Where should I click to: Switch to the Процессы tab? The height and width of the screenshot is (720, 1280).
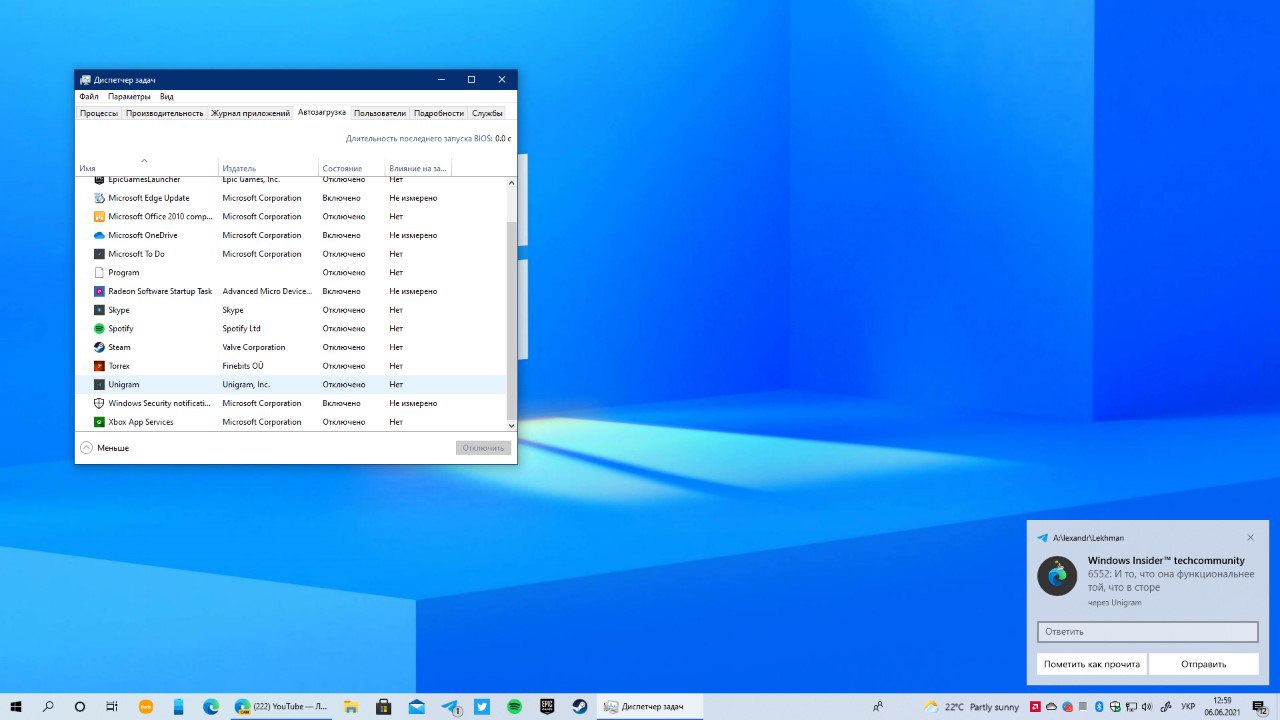click(x=99, y=113)
